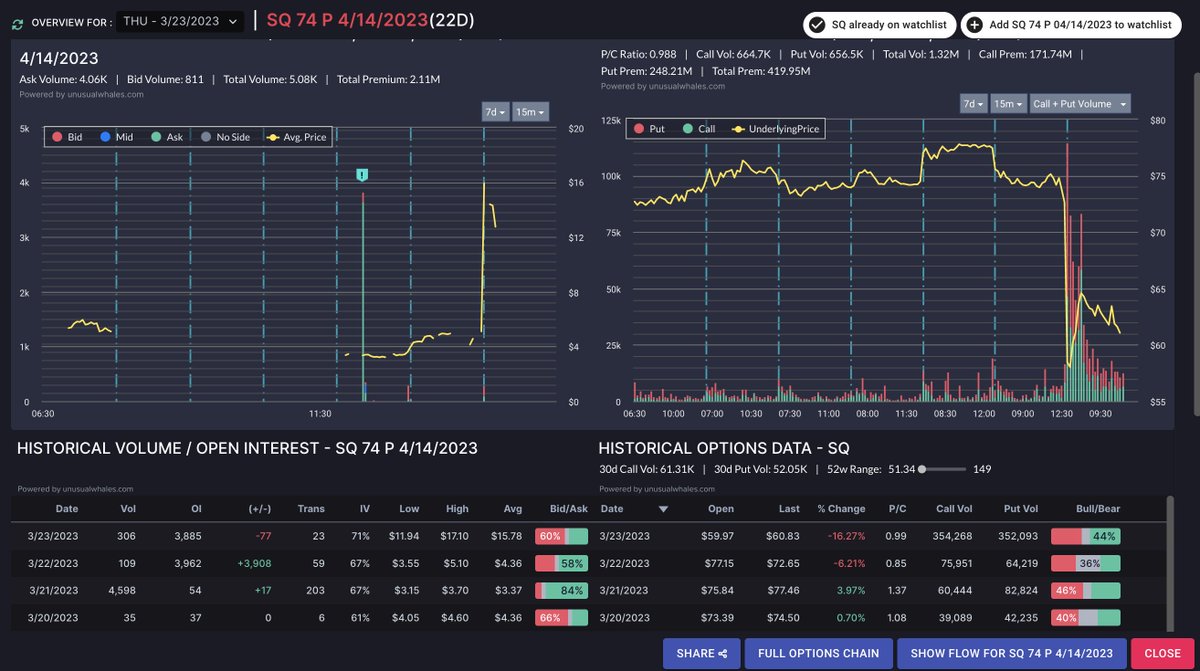Close the overview with the CLOSE button
This screenshot has width=1200, height=671.
1162,653
